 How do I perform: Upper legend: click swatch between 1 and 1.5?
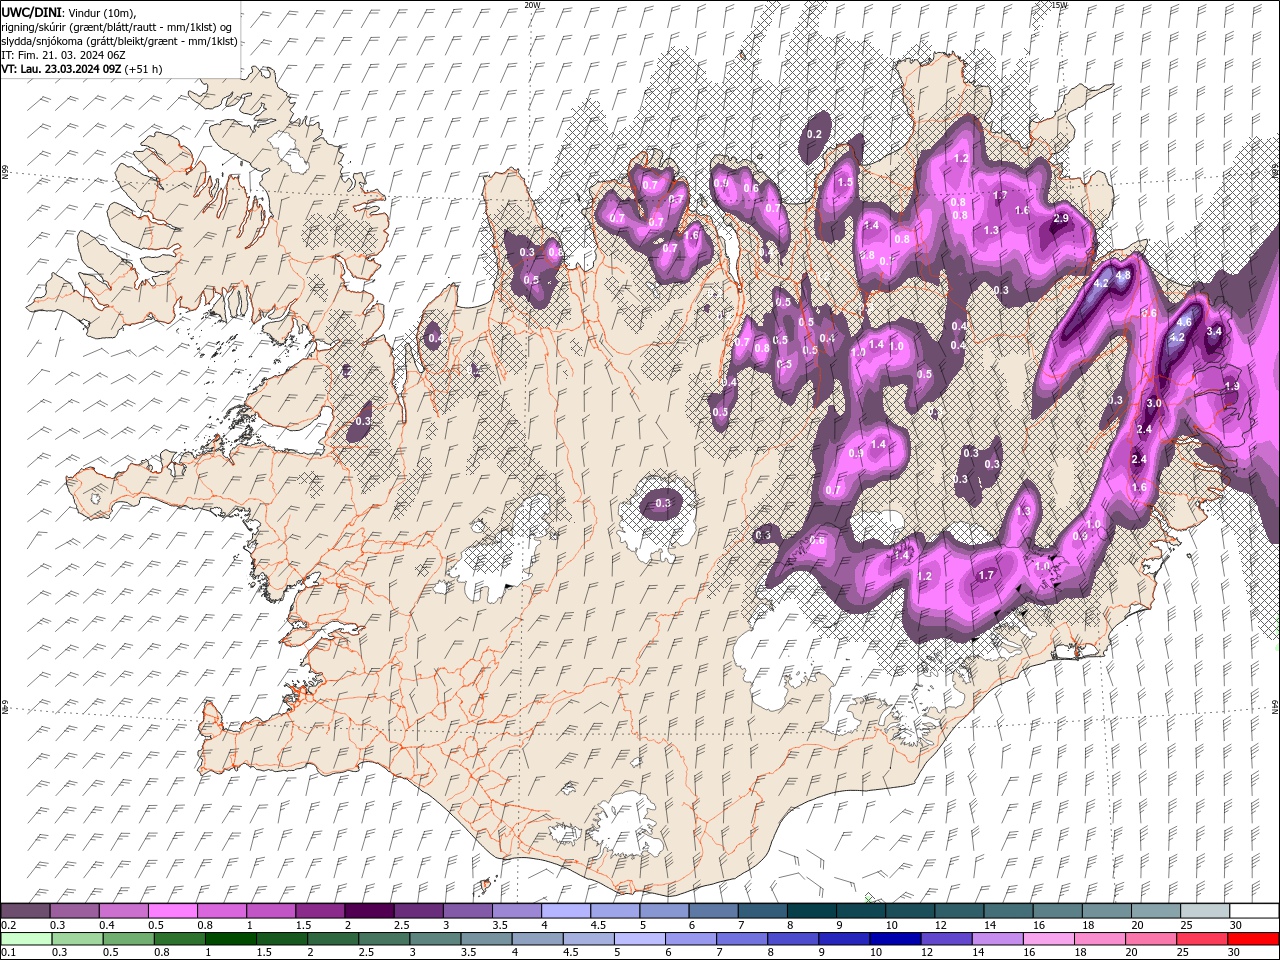pyautogui.click(x=270, y=911)
